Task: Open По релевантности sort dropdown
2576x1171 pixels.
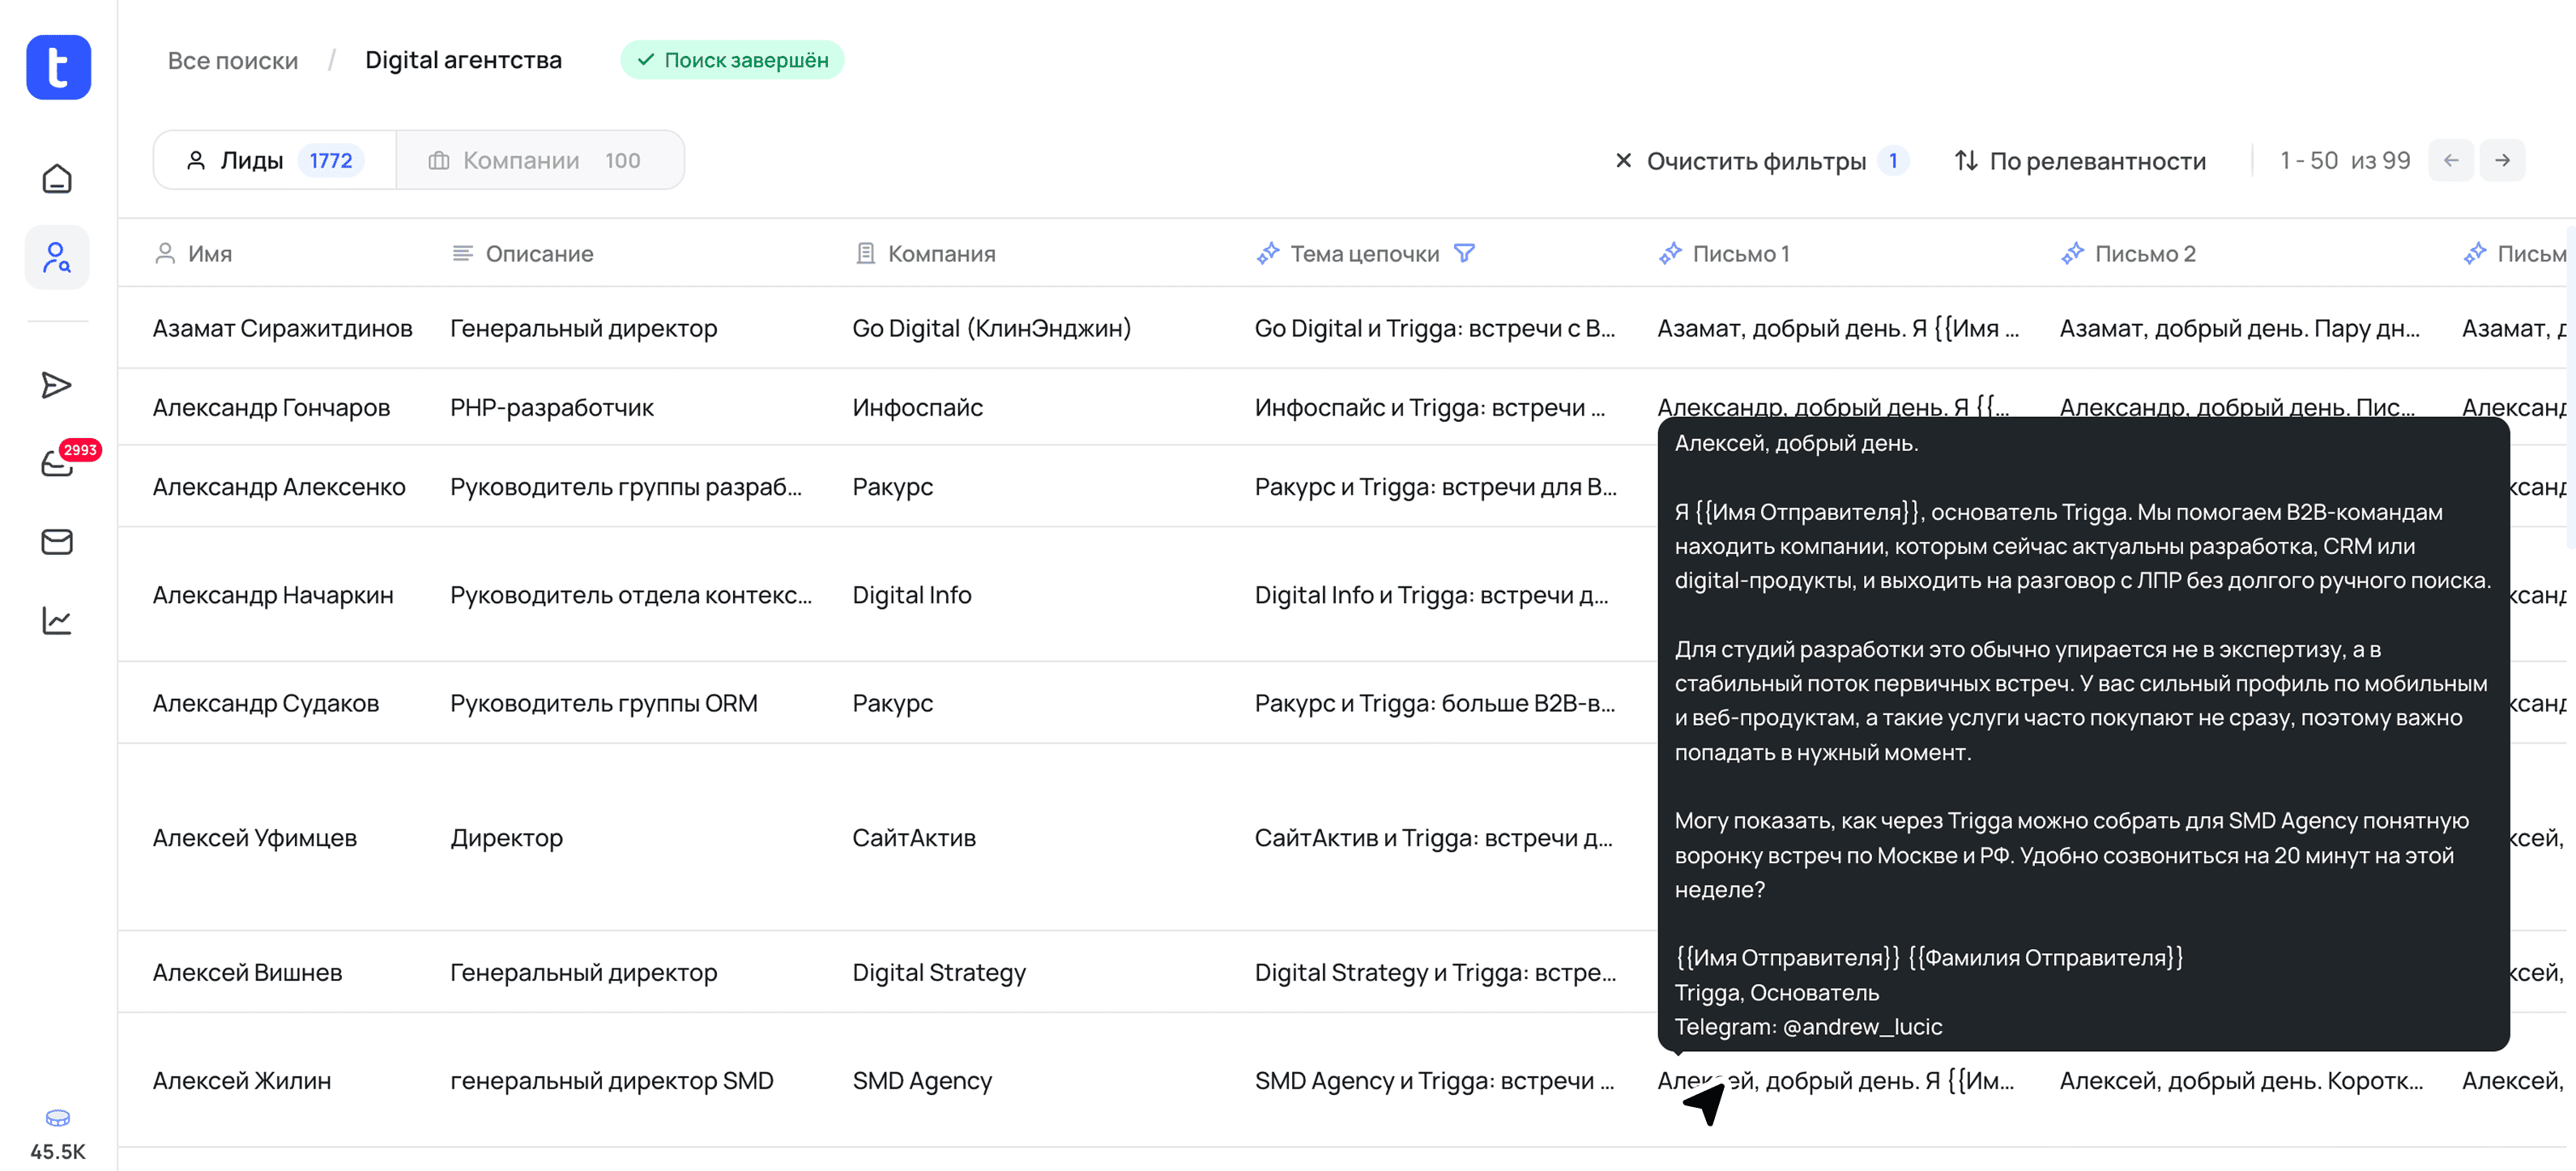Action: (x=2080, y=161)
